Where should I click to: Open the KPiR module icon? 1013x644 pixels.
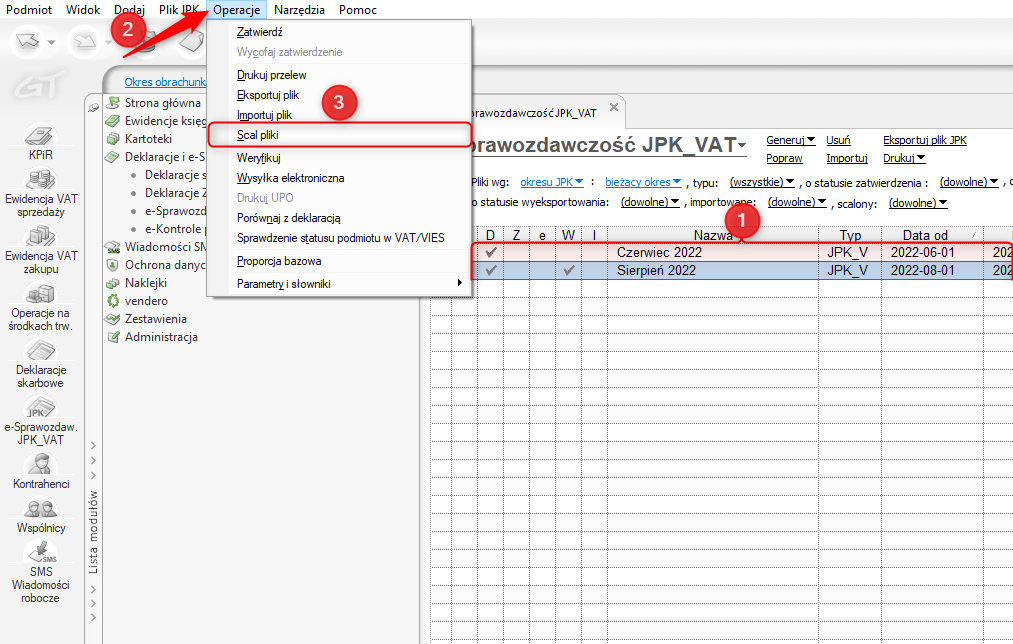41,142
